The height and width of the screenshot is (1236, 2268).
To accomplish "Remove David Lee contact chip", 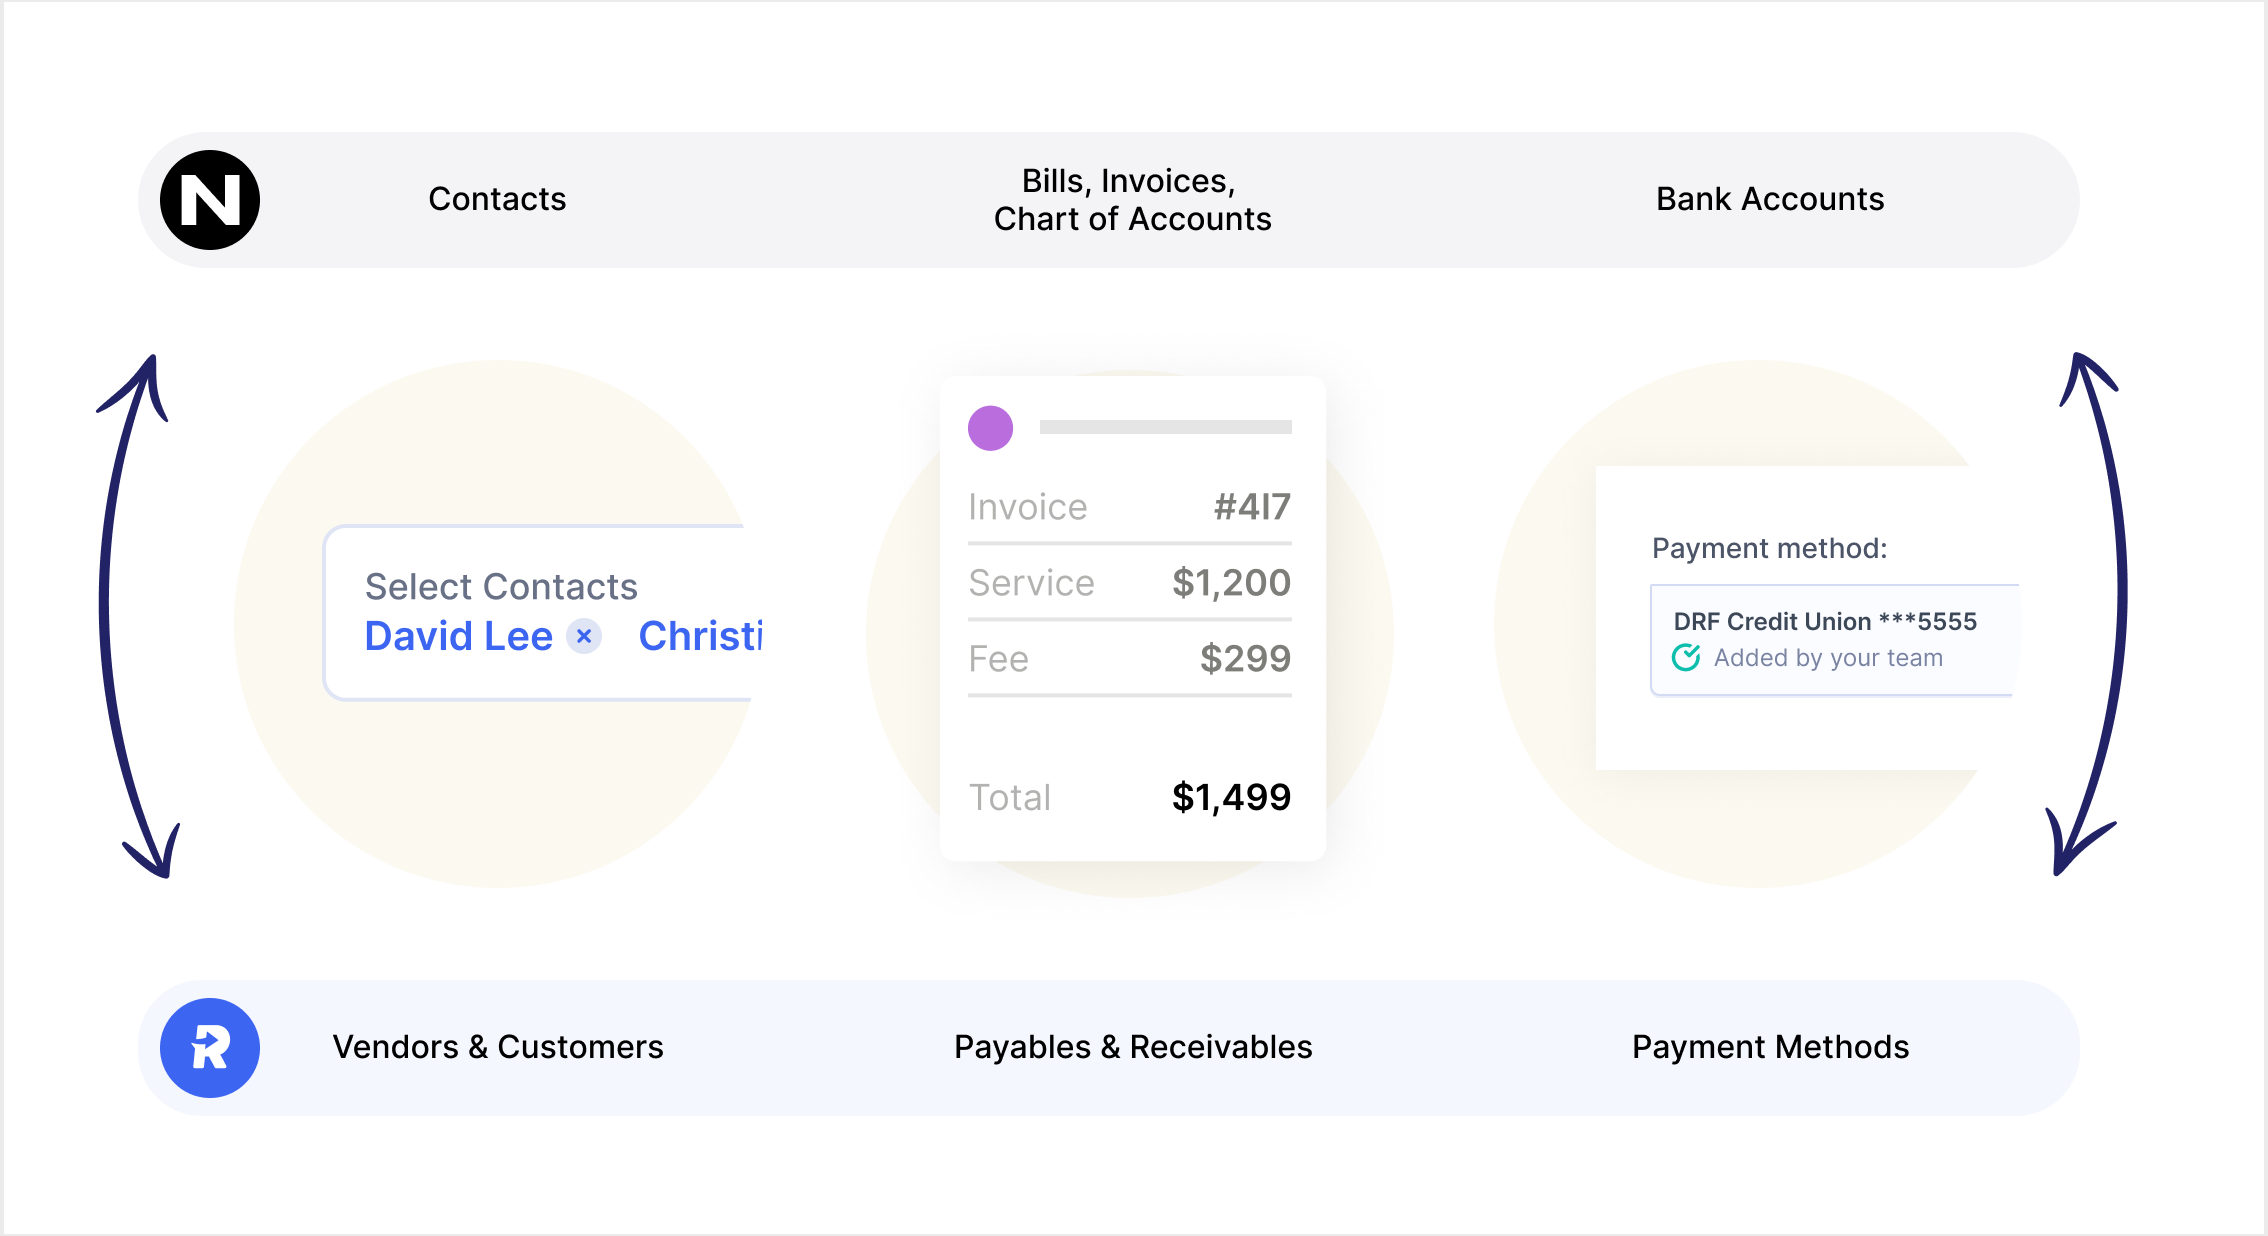I will click(584, 636).
